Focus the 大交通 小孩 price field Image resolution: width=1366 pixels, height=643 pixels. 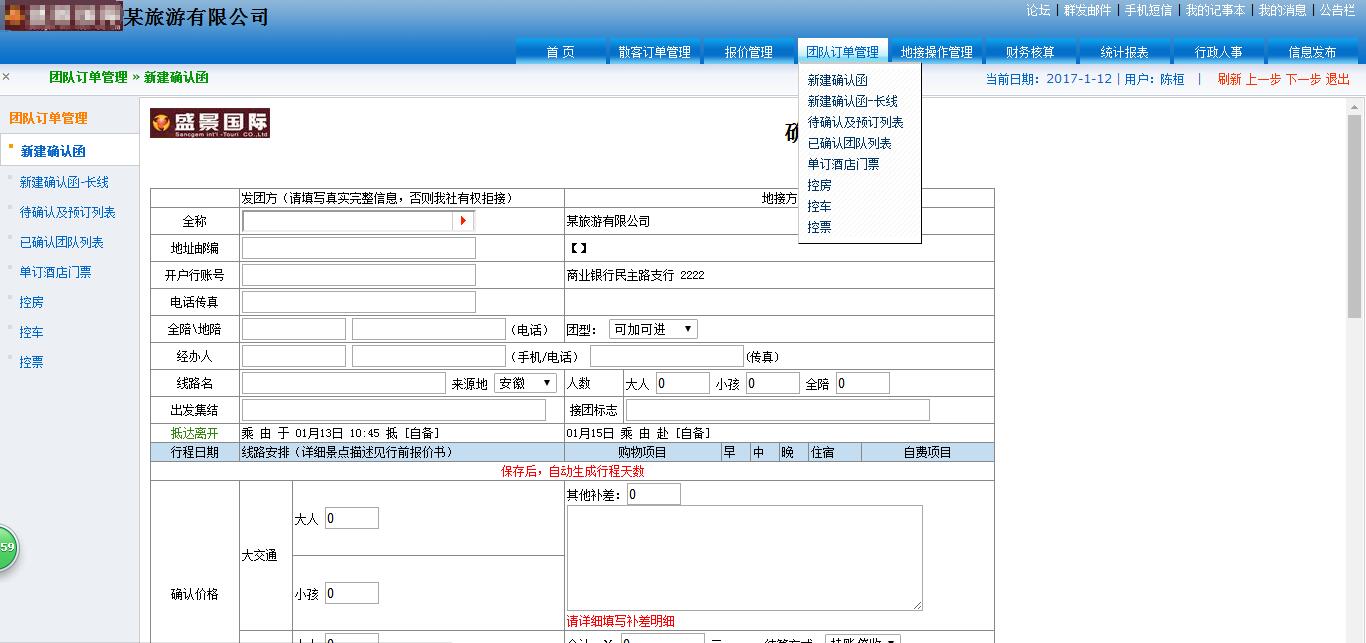point(352,593)
